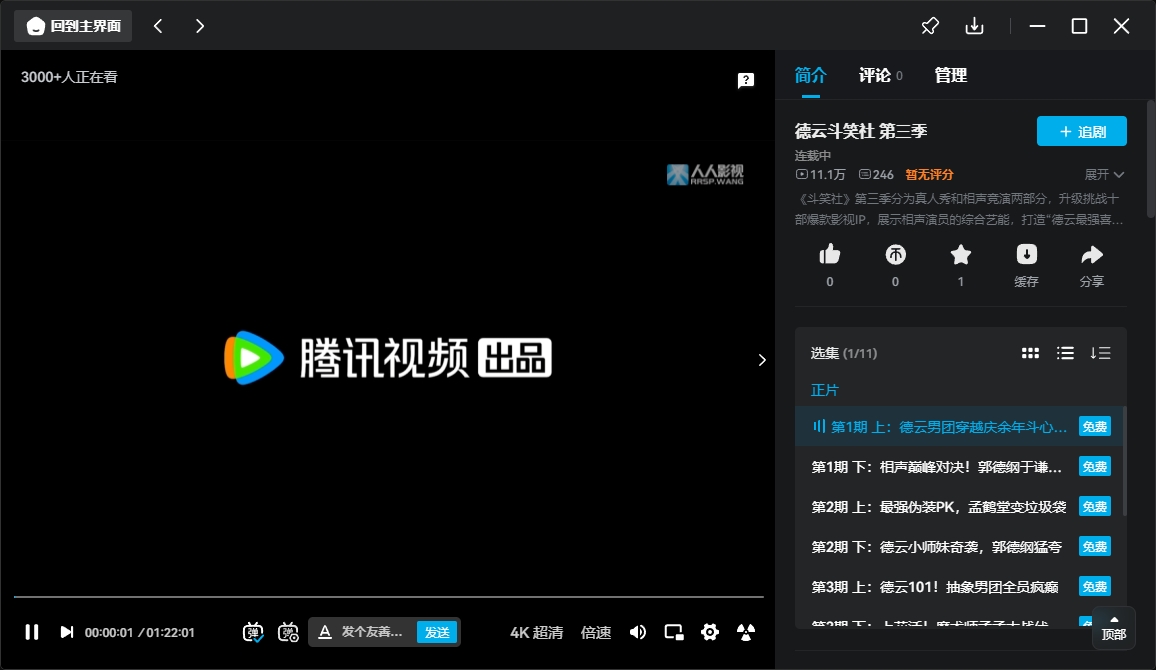
Task: Share the show with 分享 icon
Action: pos(1092,255)
